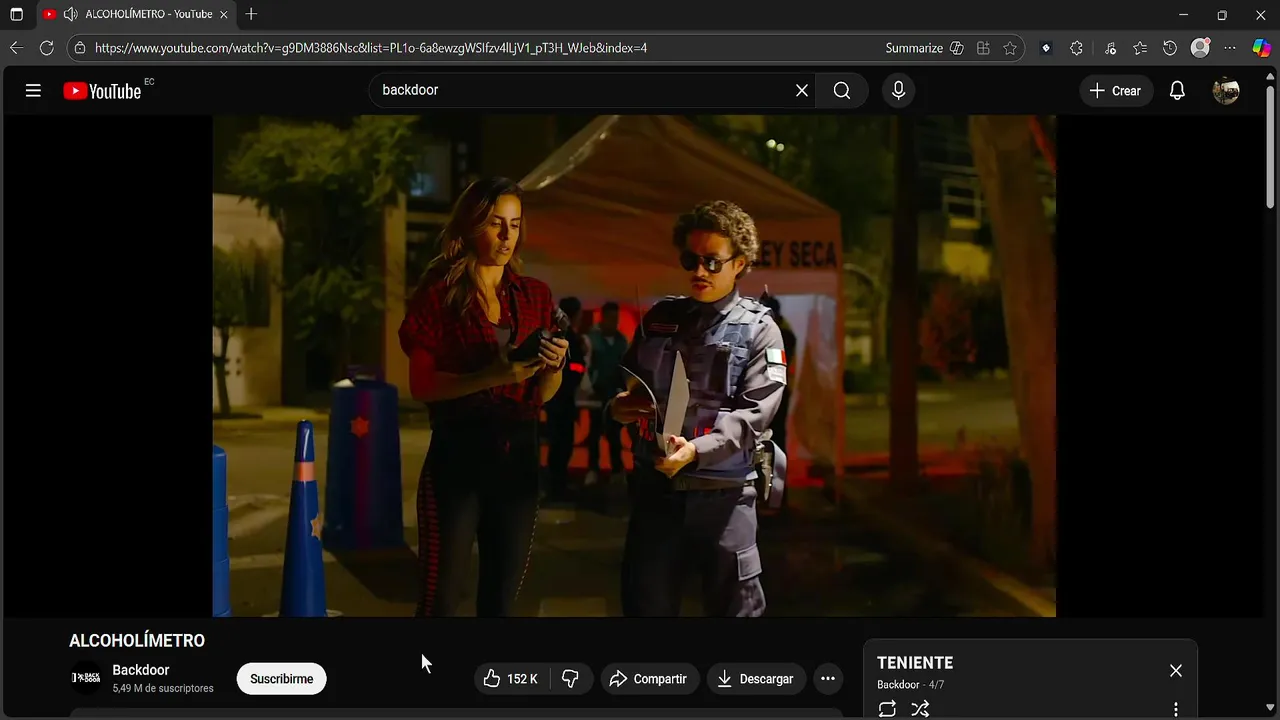Screen dimensions: 1280x720
Task: Open Copilot summarize icon in address bar
Action: point(956,48)
